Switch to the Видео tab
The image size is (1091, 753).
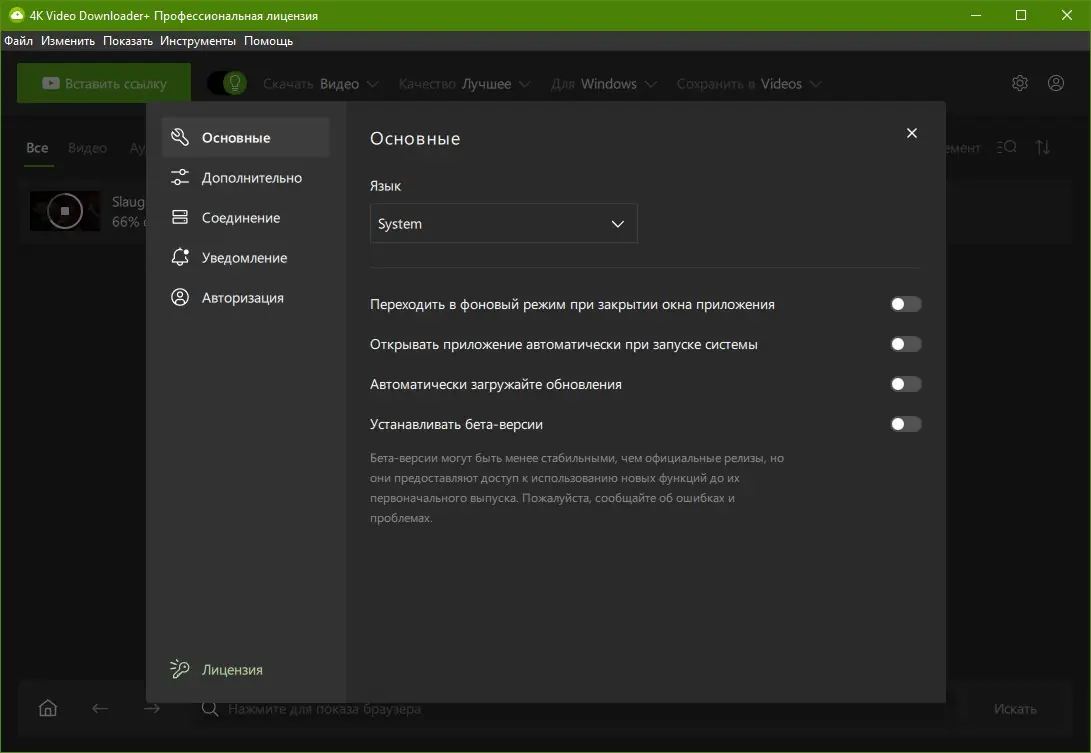click(88, 148)
